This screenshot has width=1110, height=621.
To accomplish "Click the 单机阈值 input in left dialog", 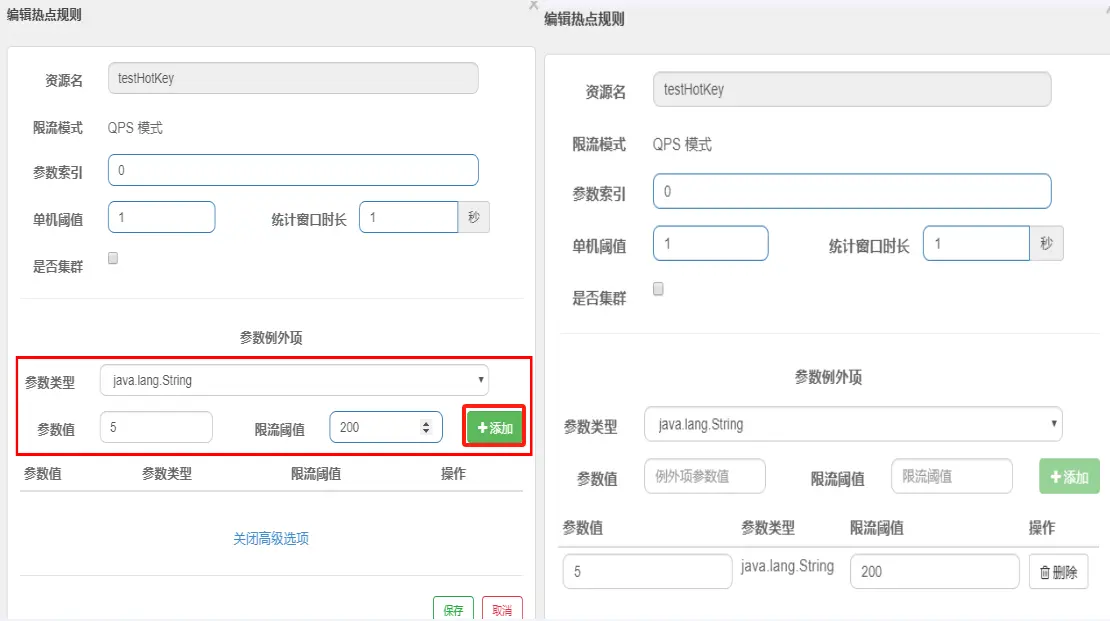I will (x=161, y=217).
